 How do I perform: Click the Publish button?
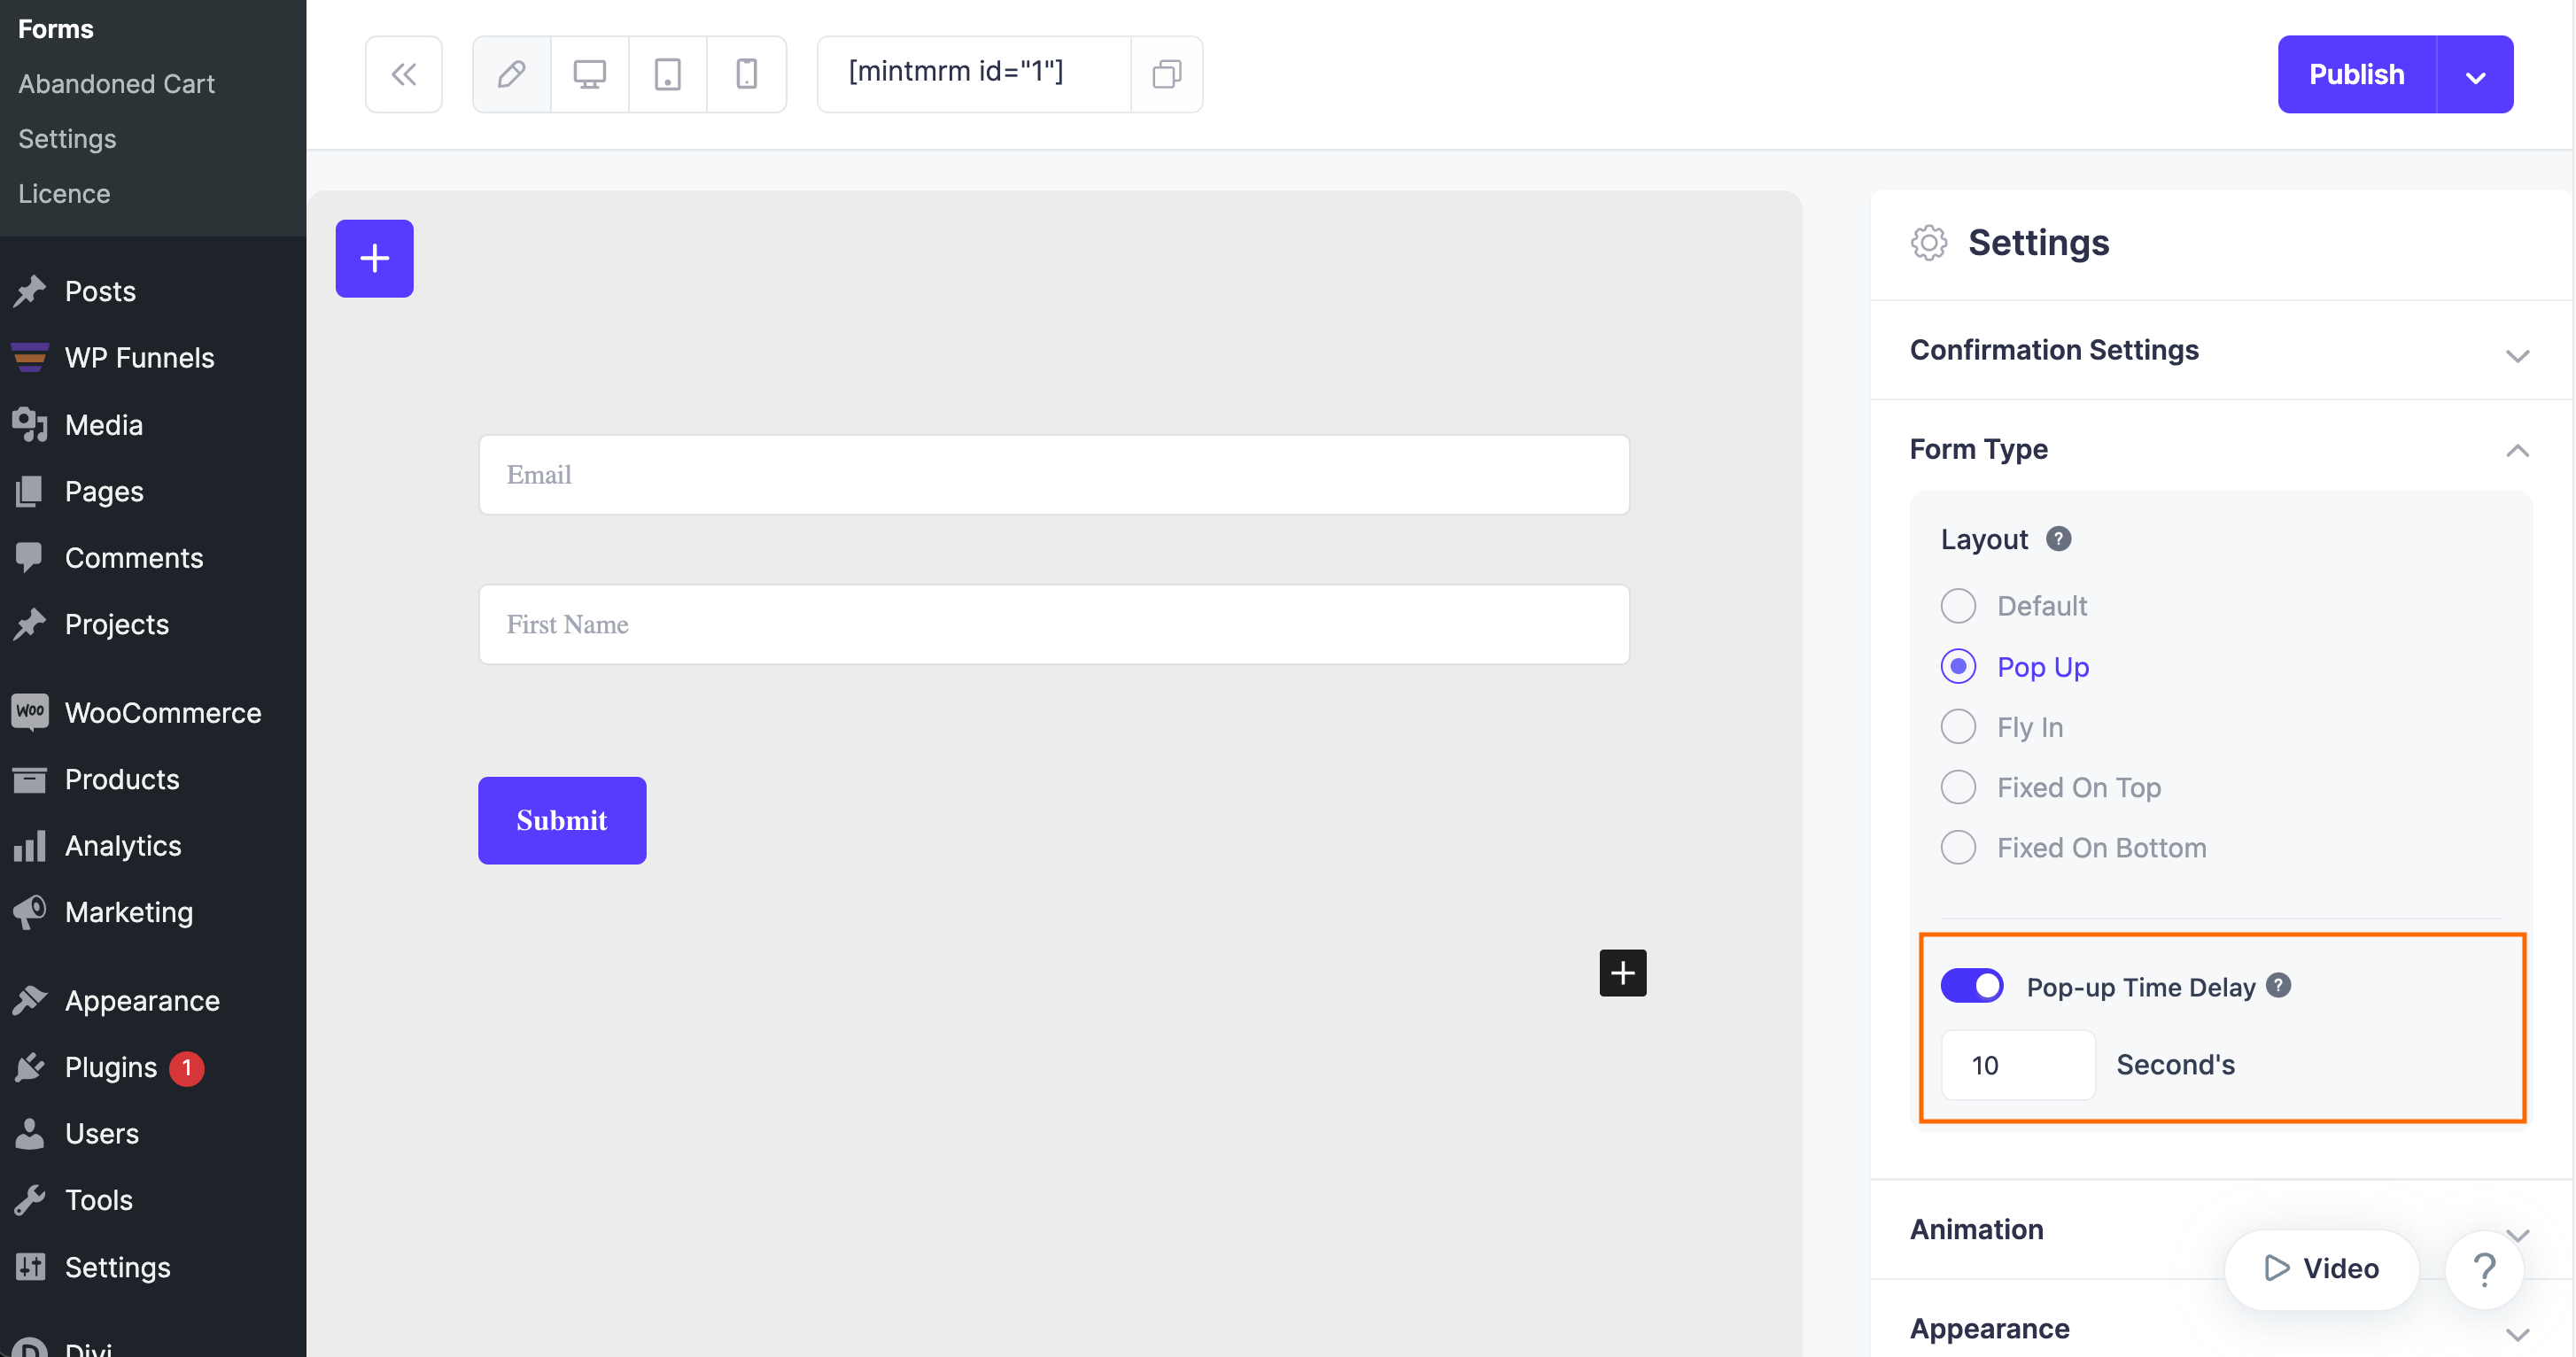[2356, 74]
